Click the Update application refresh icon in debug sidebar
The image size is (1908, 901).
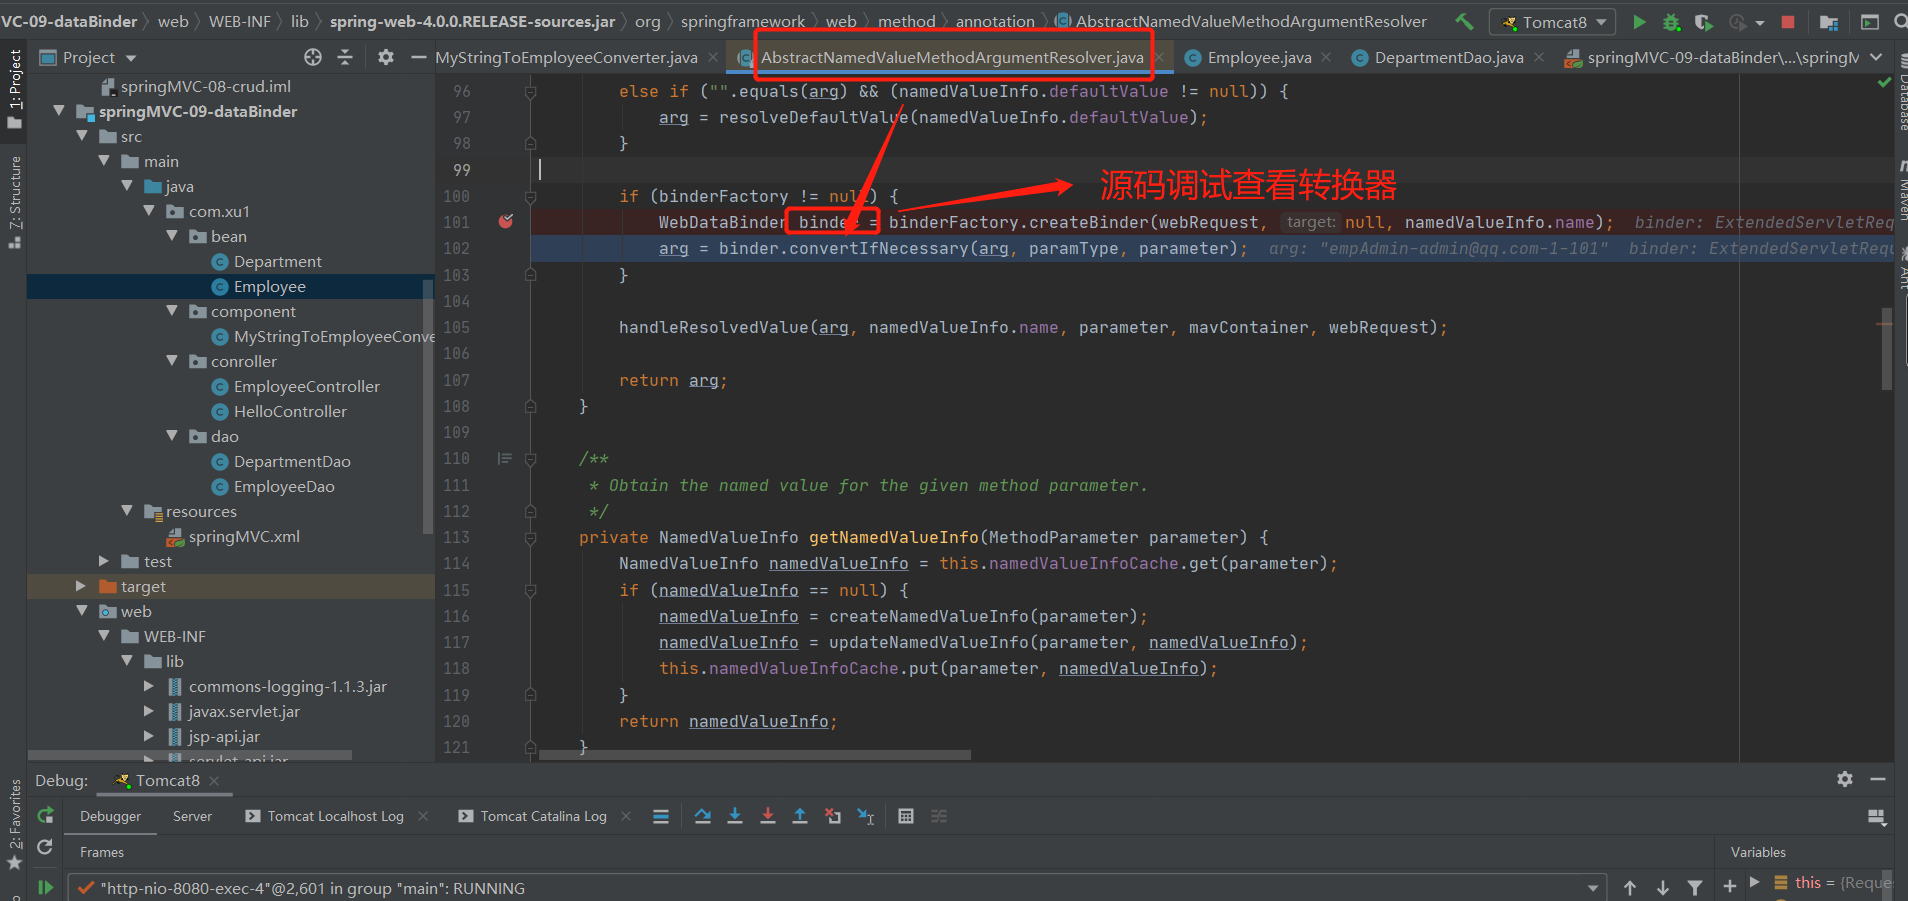click(x=45, y=847)
